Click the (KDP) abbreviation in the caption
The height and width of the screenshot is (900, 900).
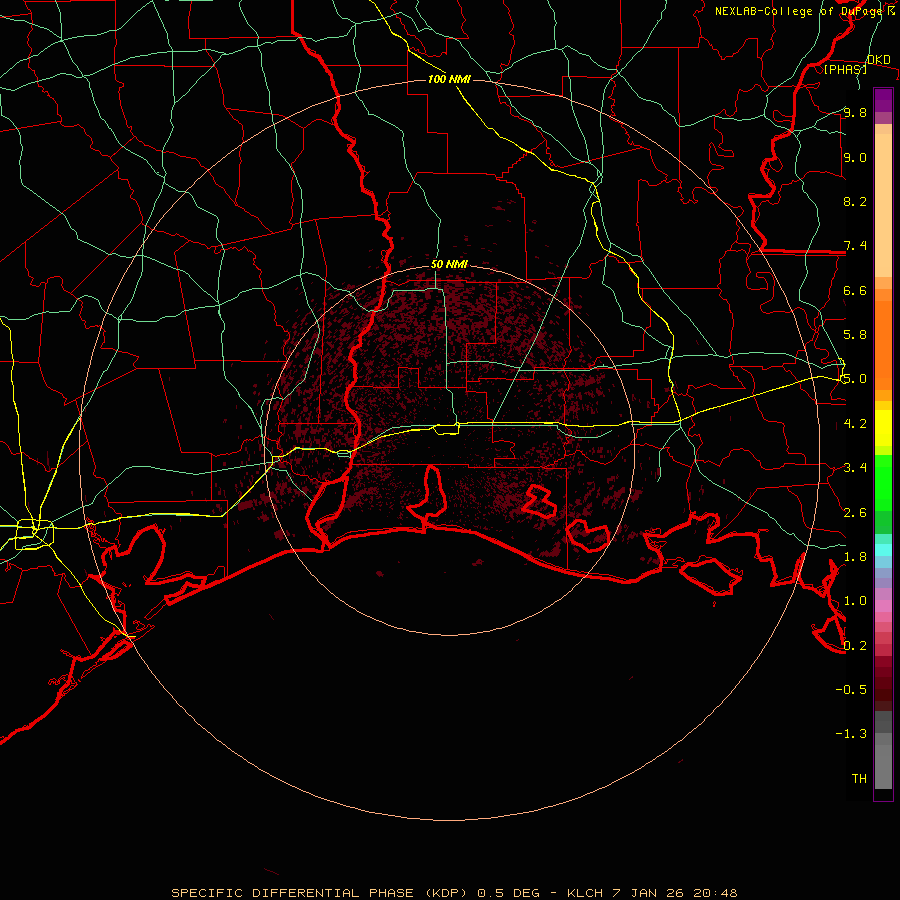pyautogui.click(x=445, y=893)
